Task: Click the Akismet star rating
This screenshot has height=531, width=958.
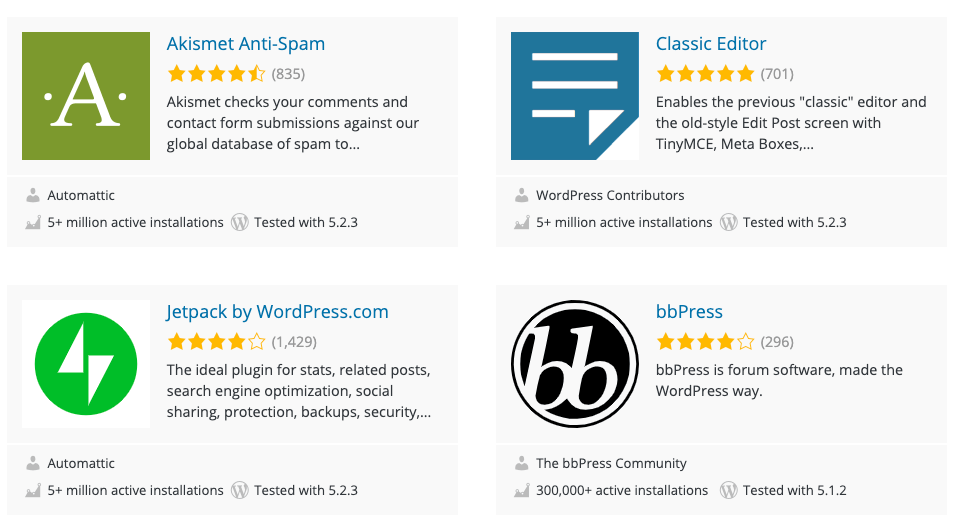Action: [x=216, y=73]
